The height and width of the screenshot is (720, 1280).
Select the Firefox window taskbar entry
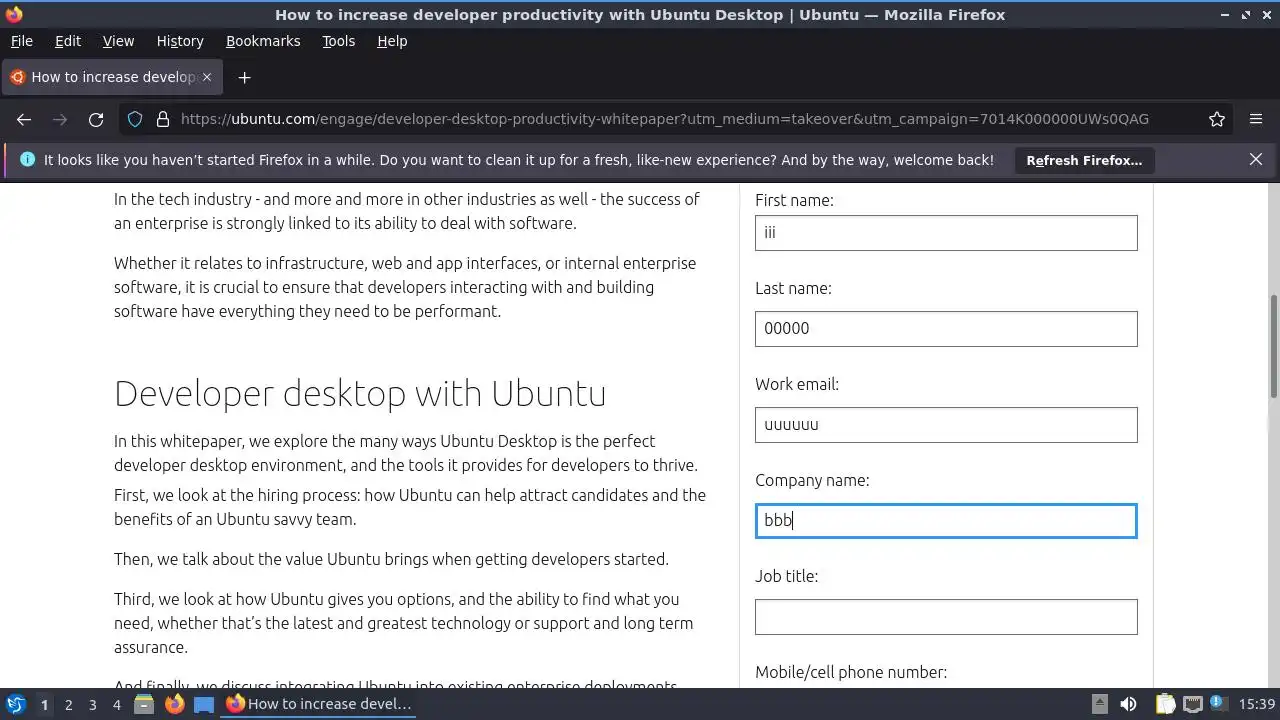[320, 704]
